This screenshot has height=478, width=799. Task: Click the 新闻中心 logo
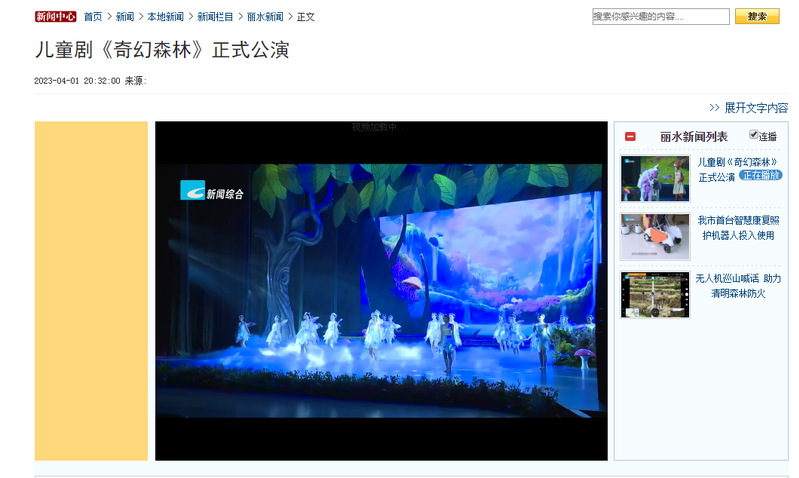55,17
